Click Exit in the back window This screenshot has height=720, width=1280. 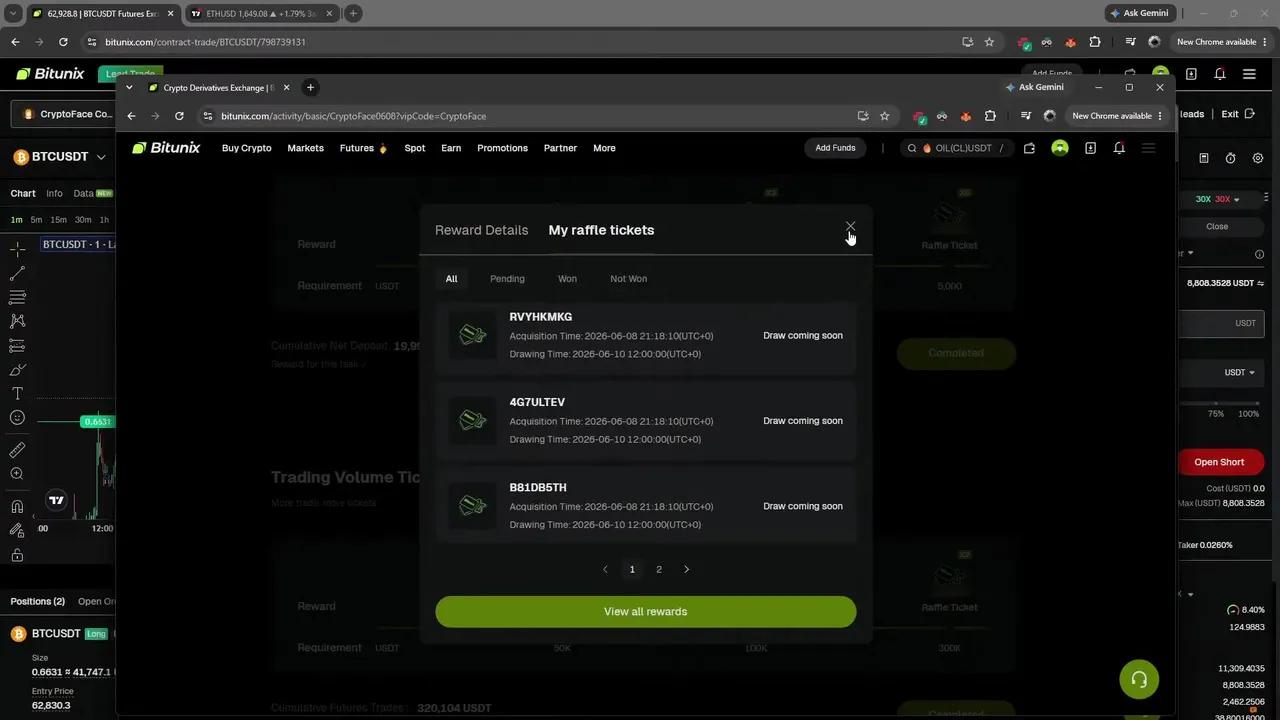1238,114
